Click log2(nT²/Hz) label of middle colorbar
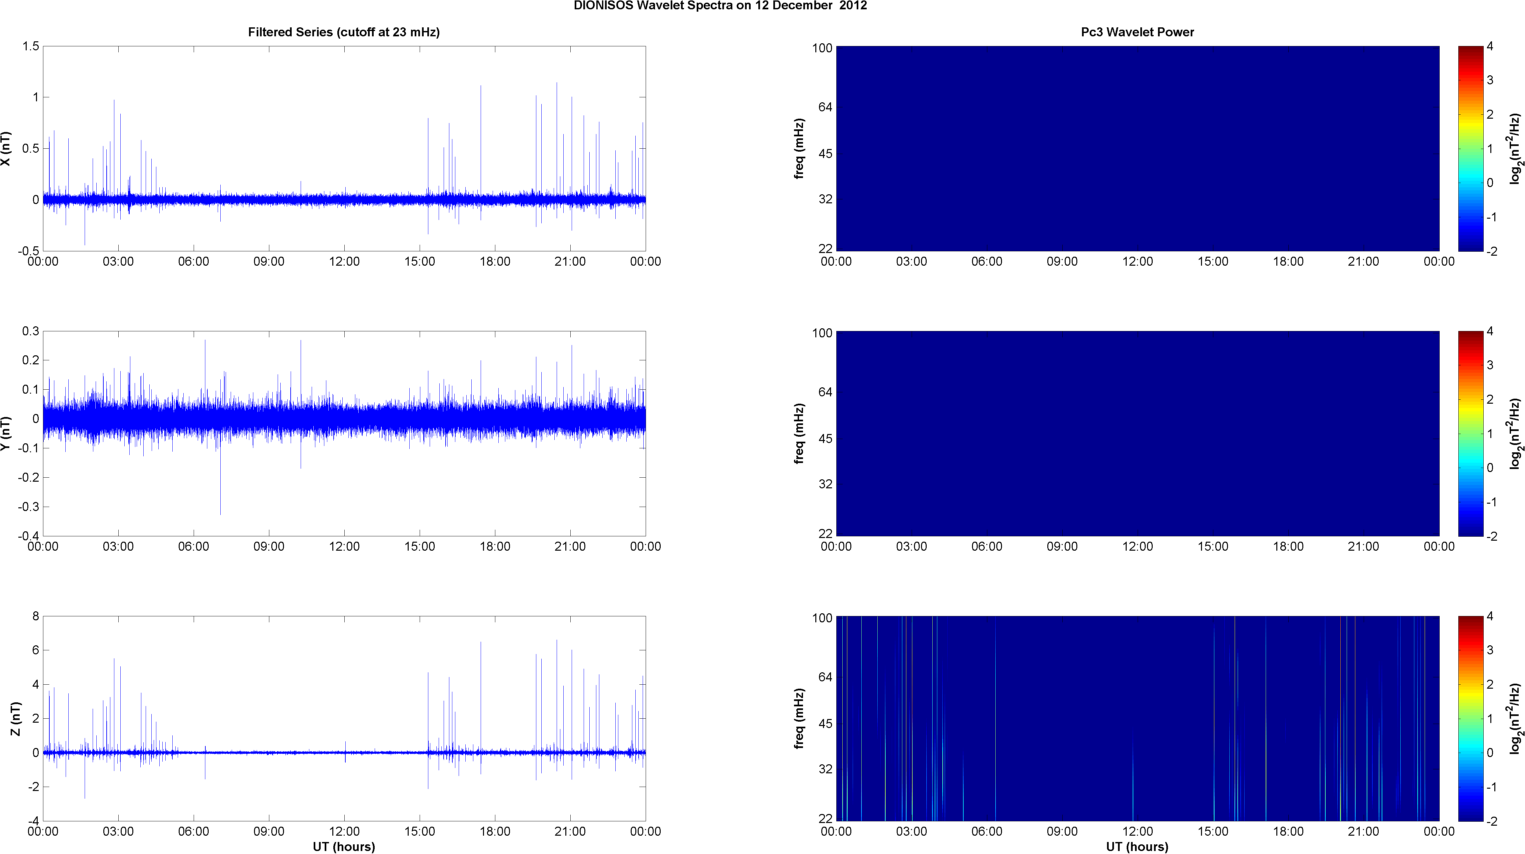 point(1516,434)
